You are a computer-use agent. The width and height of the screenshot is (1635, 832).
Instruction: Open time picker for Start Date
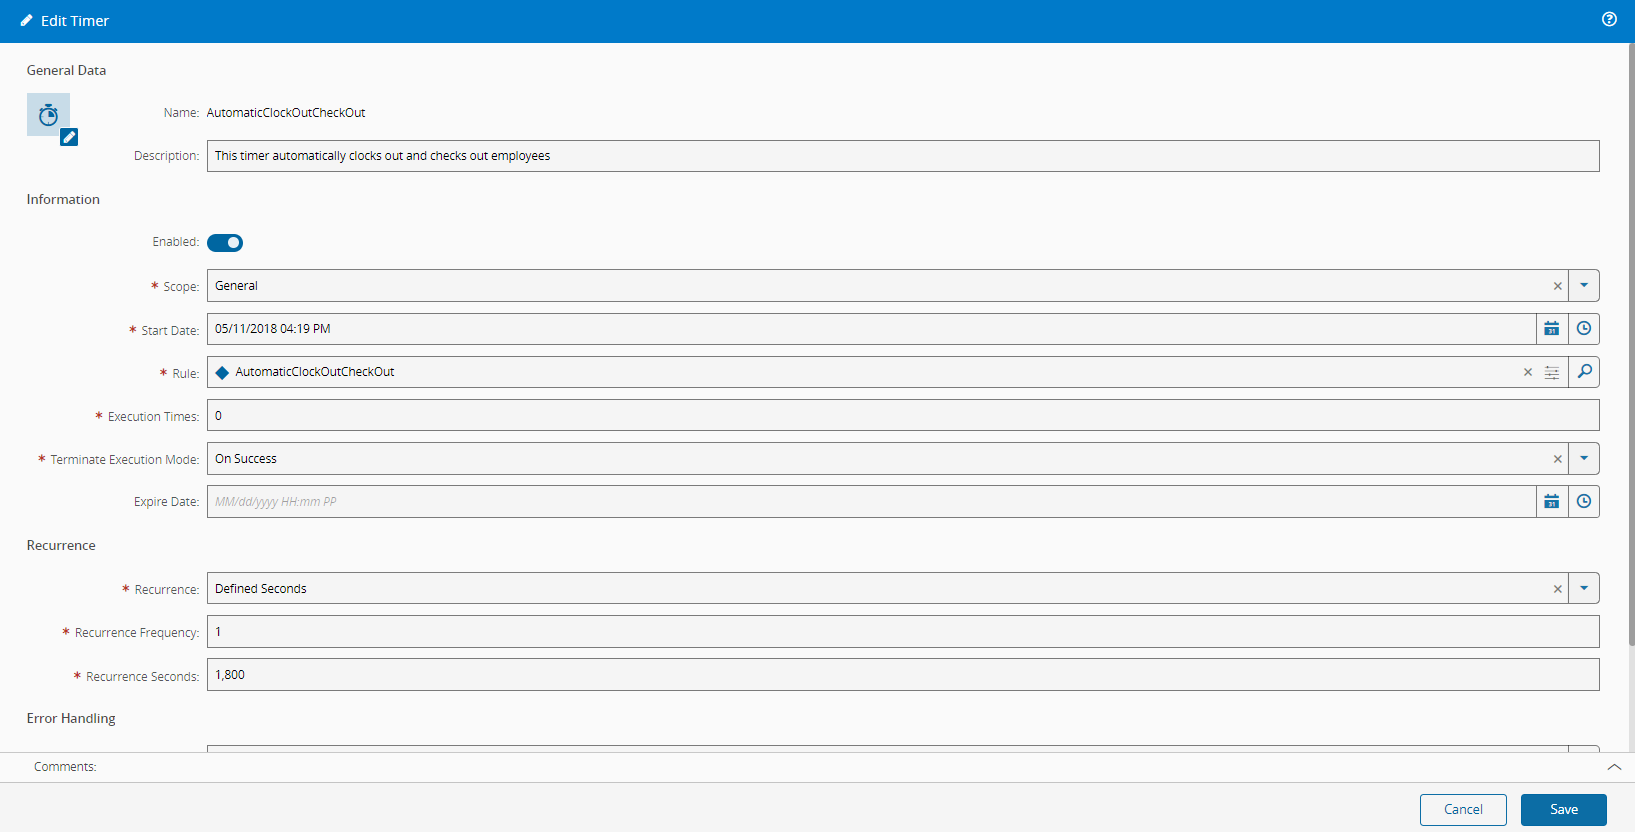(1584, 329)
